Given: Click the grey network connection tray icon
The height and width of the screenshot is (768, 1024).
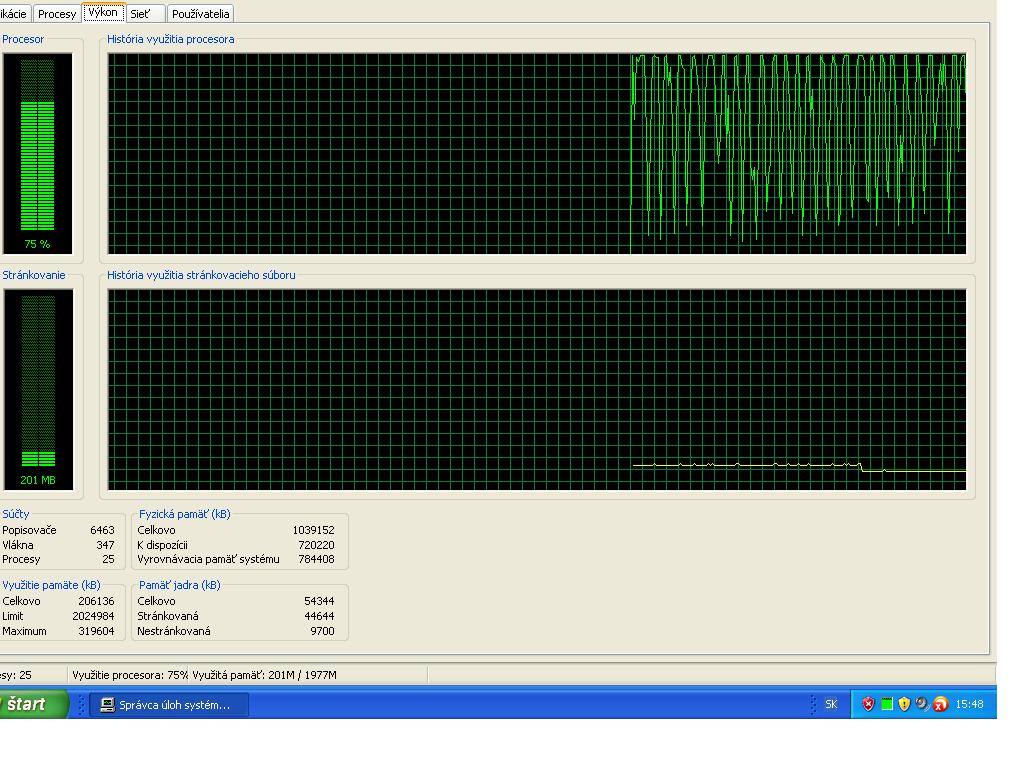Looking at the screenshot, I should coord(922,704).
